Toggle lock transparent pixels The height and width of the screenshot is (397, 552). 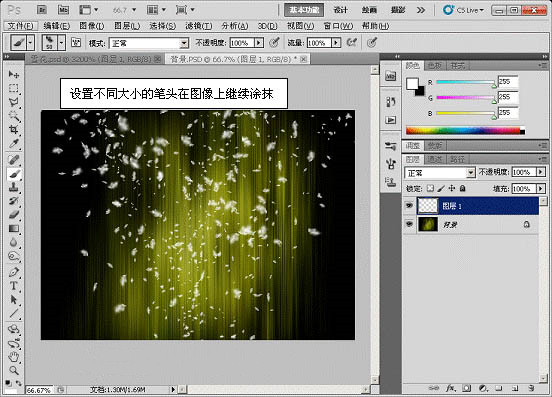coord(430,189)
